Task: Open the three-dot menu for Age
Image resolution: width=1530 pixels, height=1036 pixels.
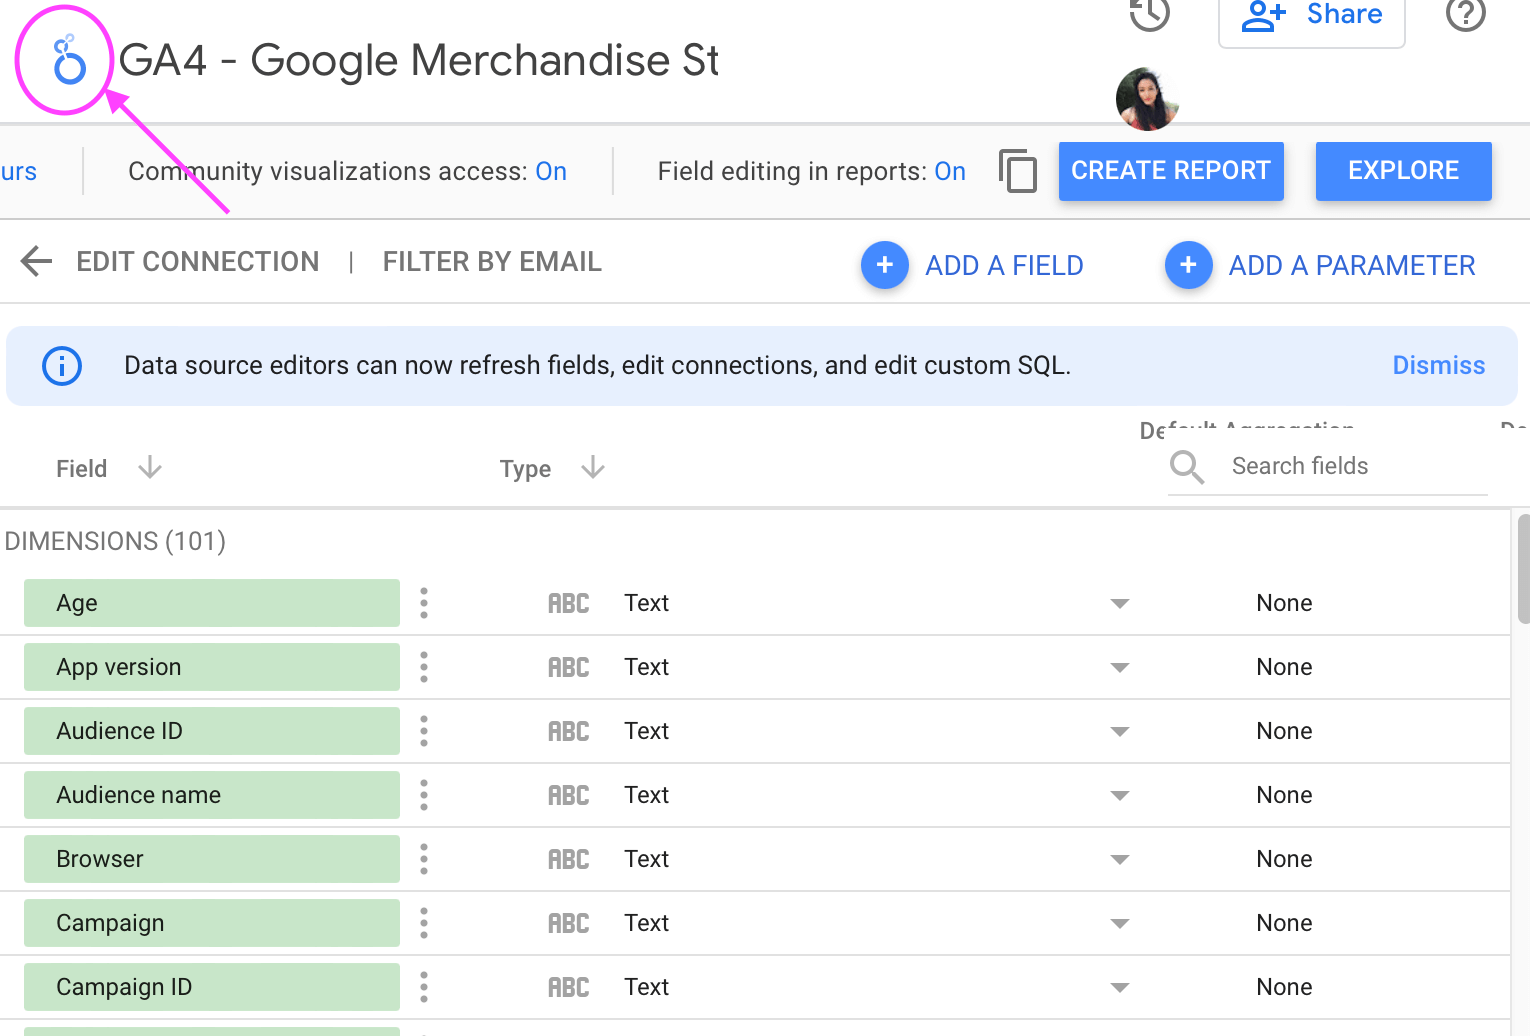Action: coord(424,603)
